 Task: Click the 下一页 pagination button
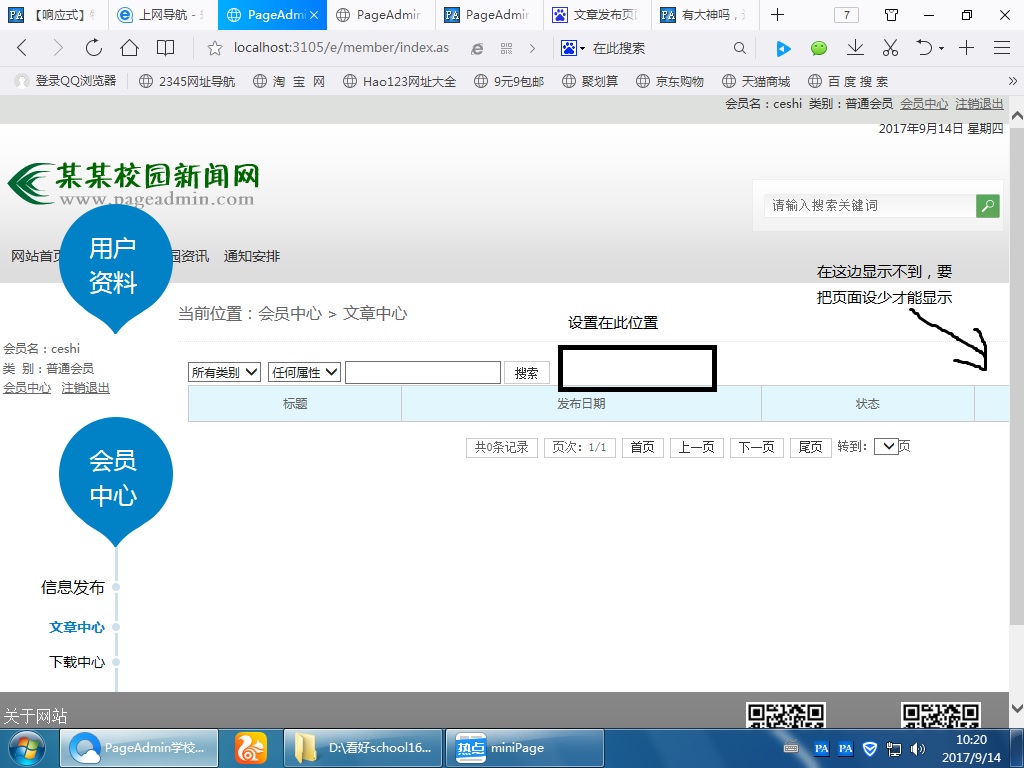point(757,448)
